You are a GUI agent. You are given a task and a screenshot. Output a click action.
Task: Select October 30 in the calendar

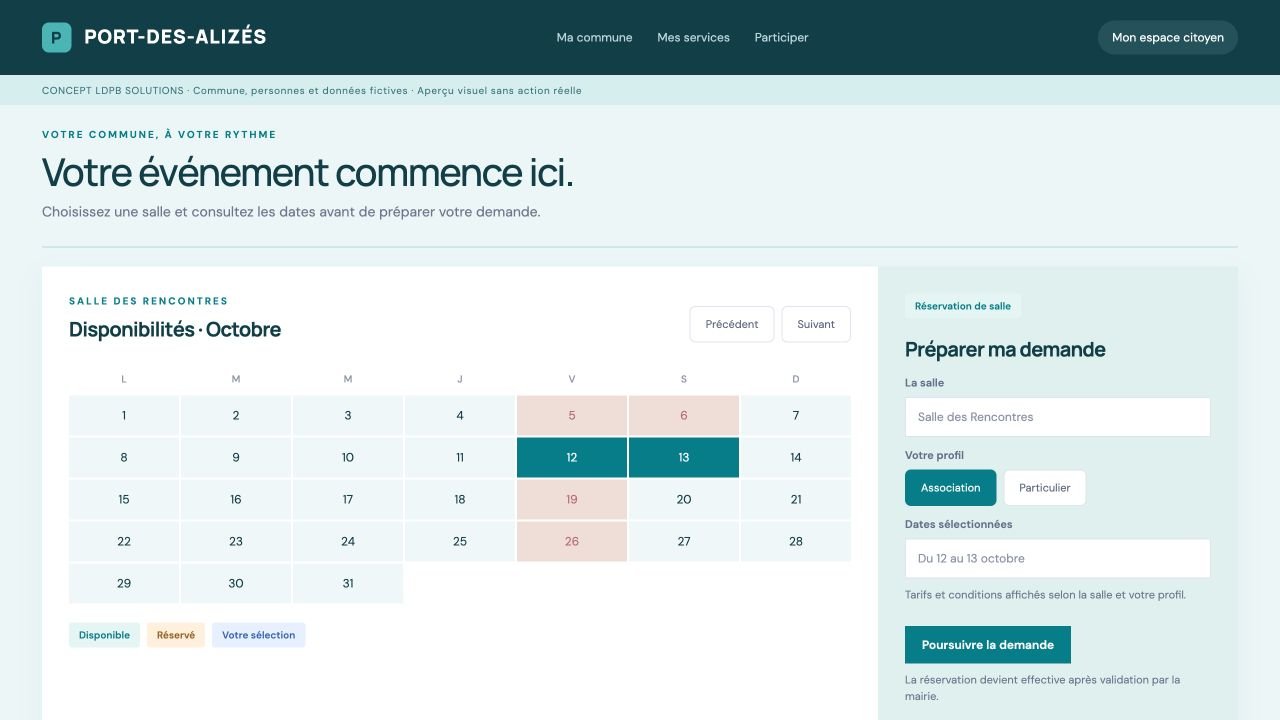point(236,583)
